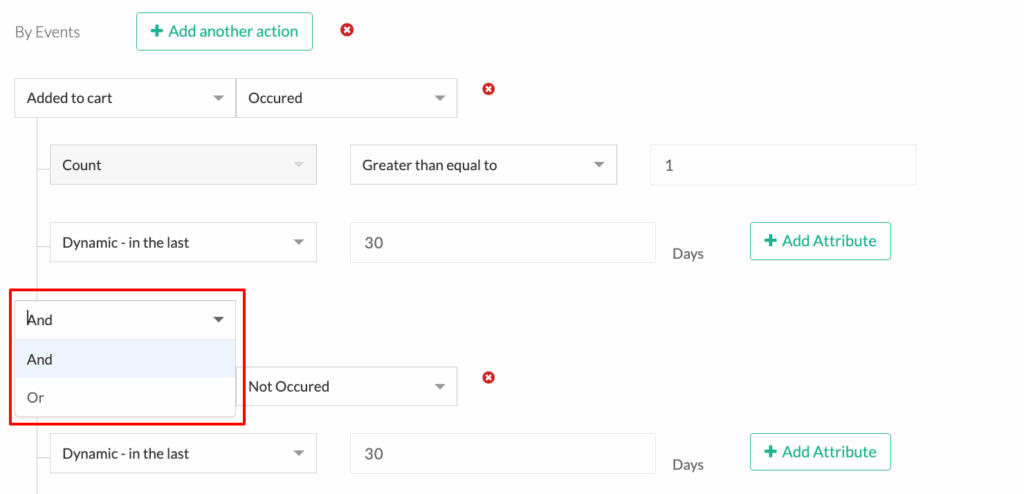Image resolution: width=1024 pixels, height=494 pixels.
Task: Click the first 30 days input field
Action: (502, 242)
